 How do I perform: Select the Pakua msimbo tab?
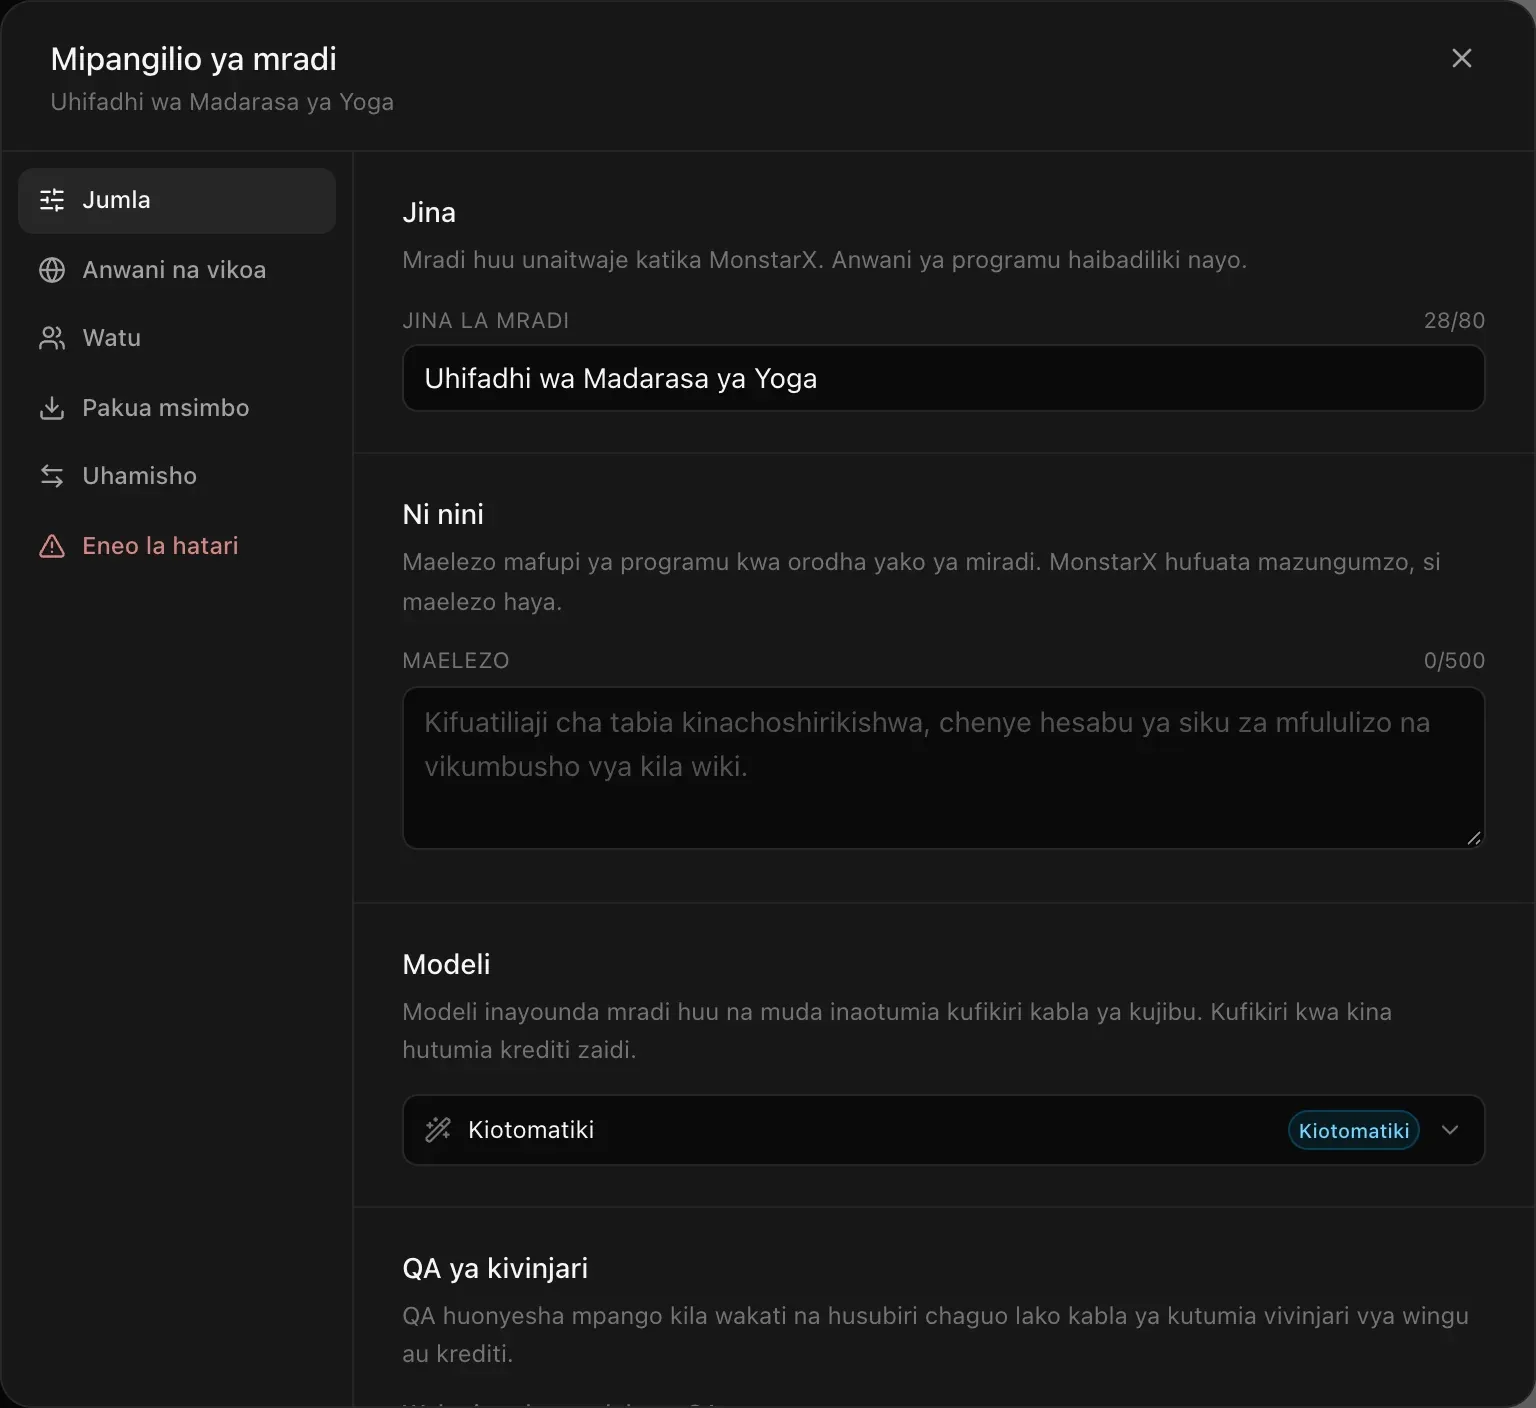pos(177,408)
